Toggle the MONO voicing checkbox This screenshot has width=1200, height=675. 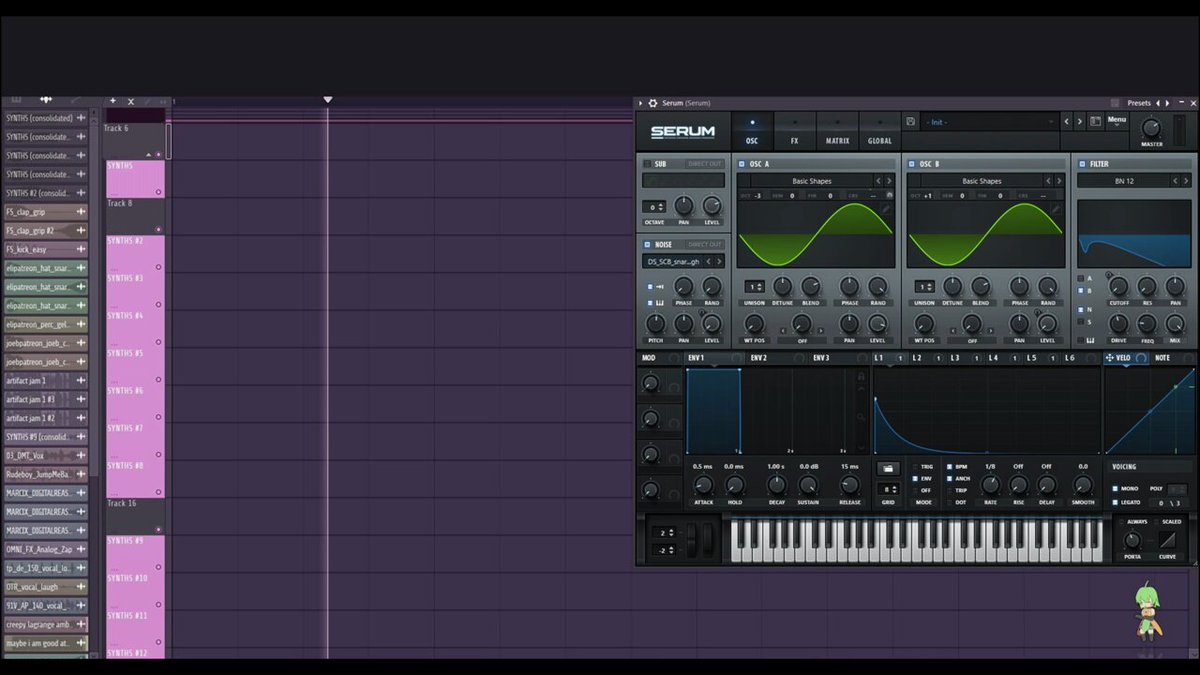click(x=1116, y=489)
